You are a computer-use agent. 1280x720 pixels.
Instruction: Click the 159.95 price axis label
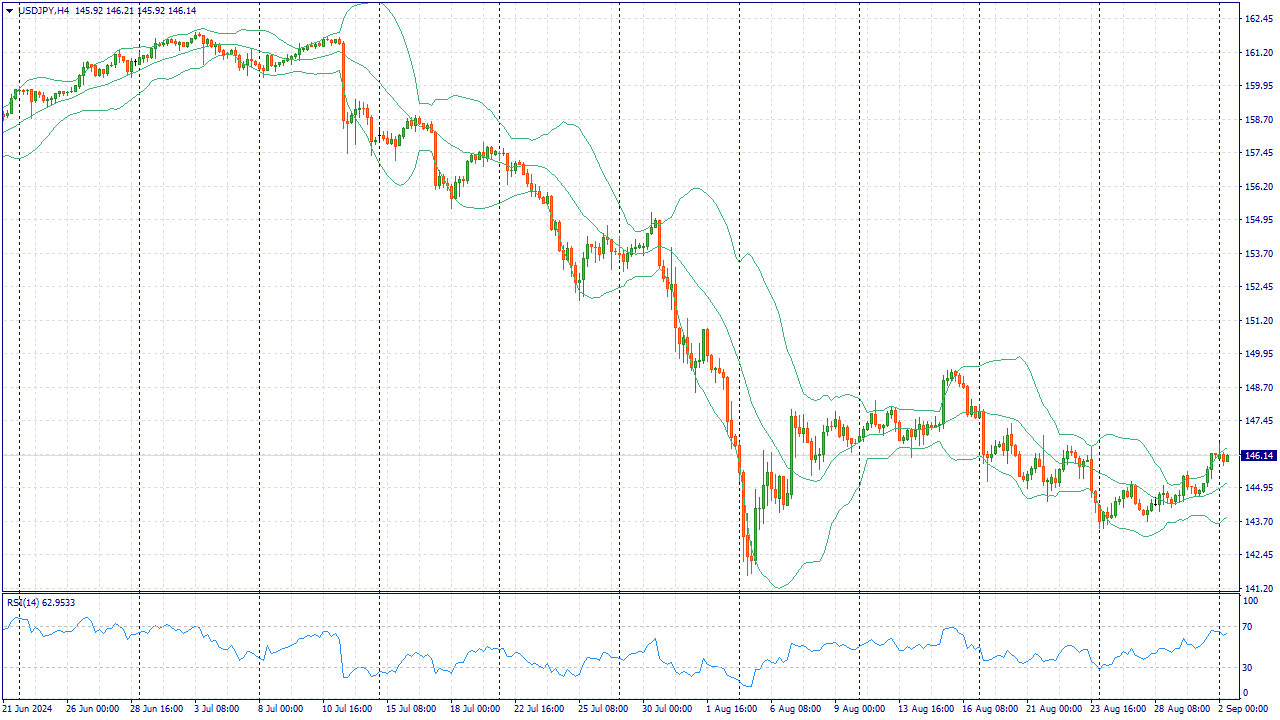coord(1257,85)
